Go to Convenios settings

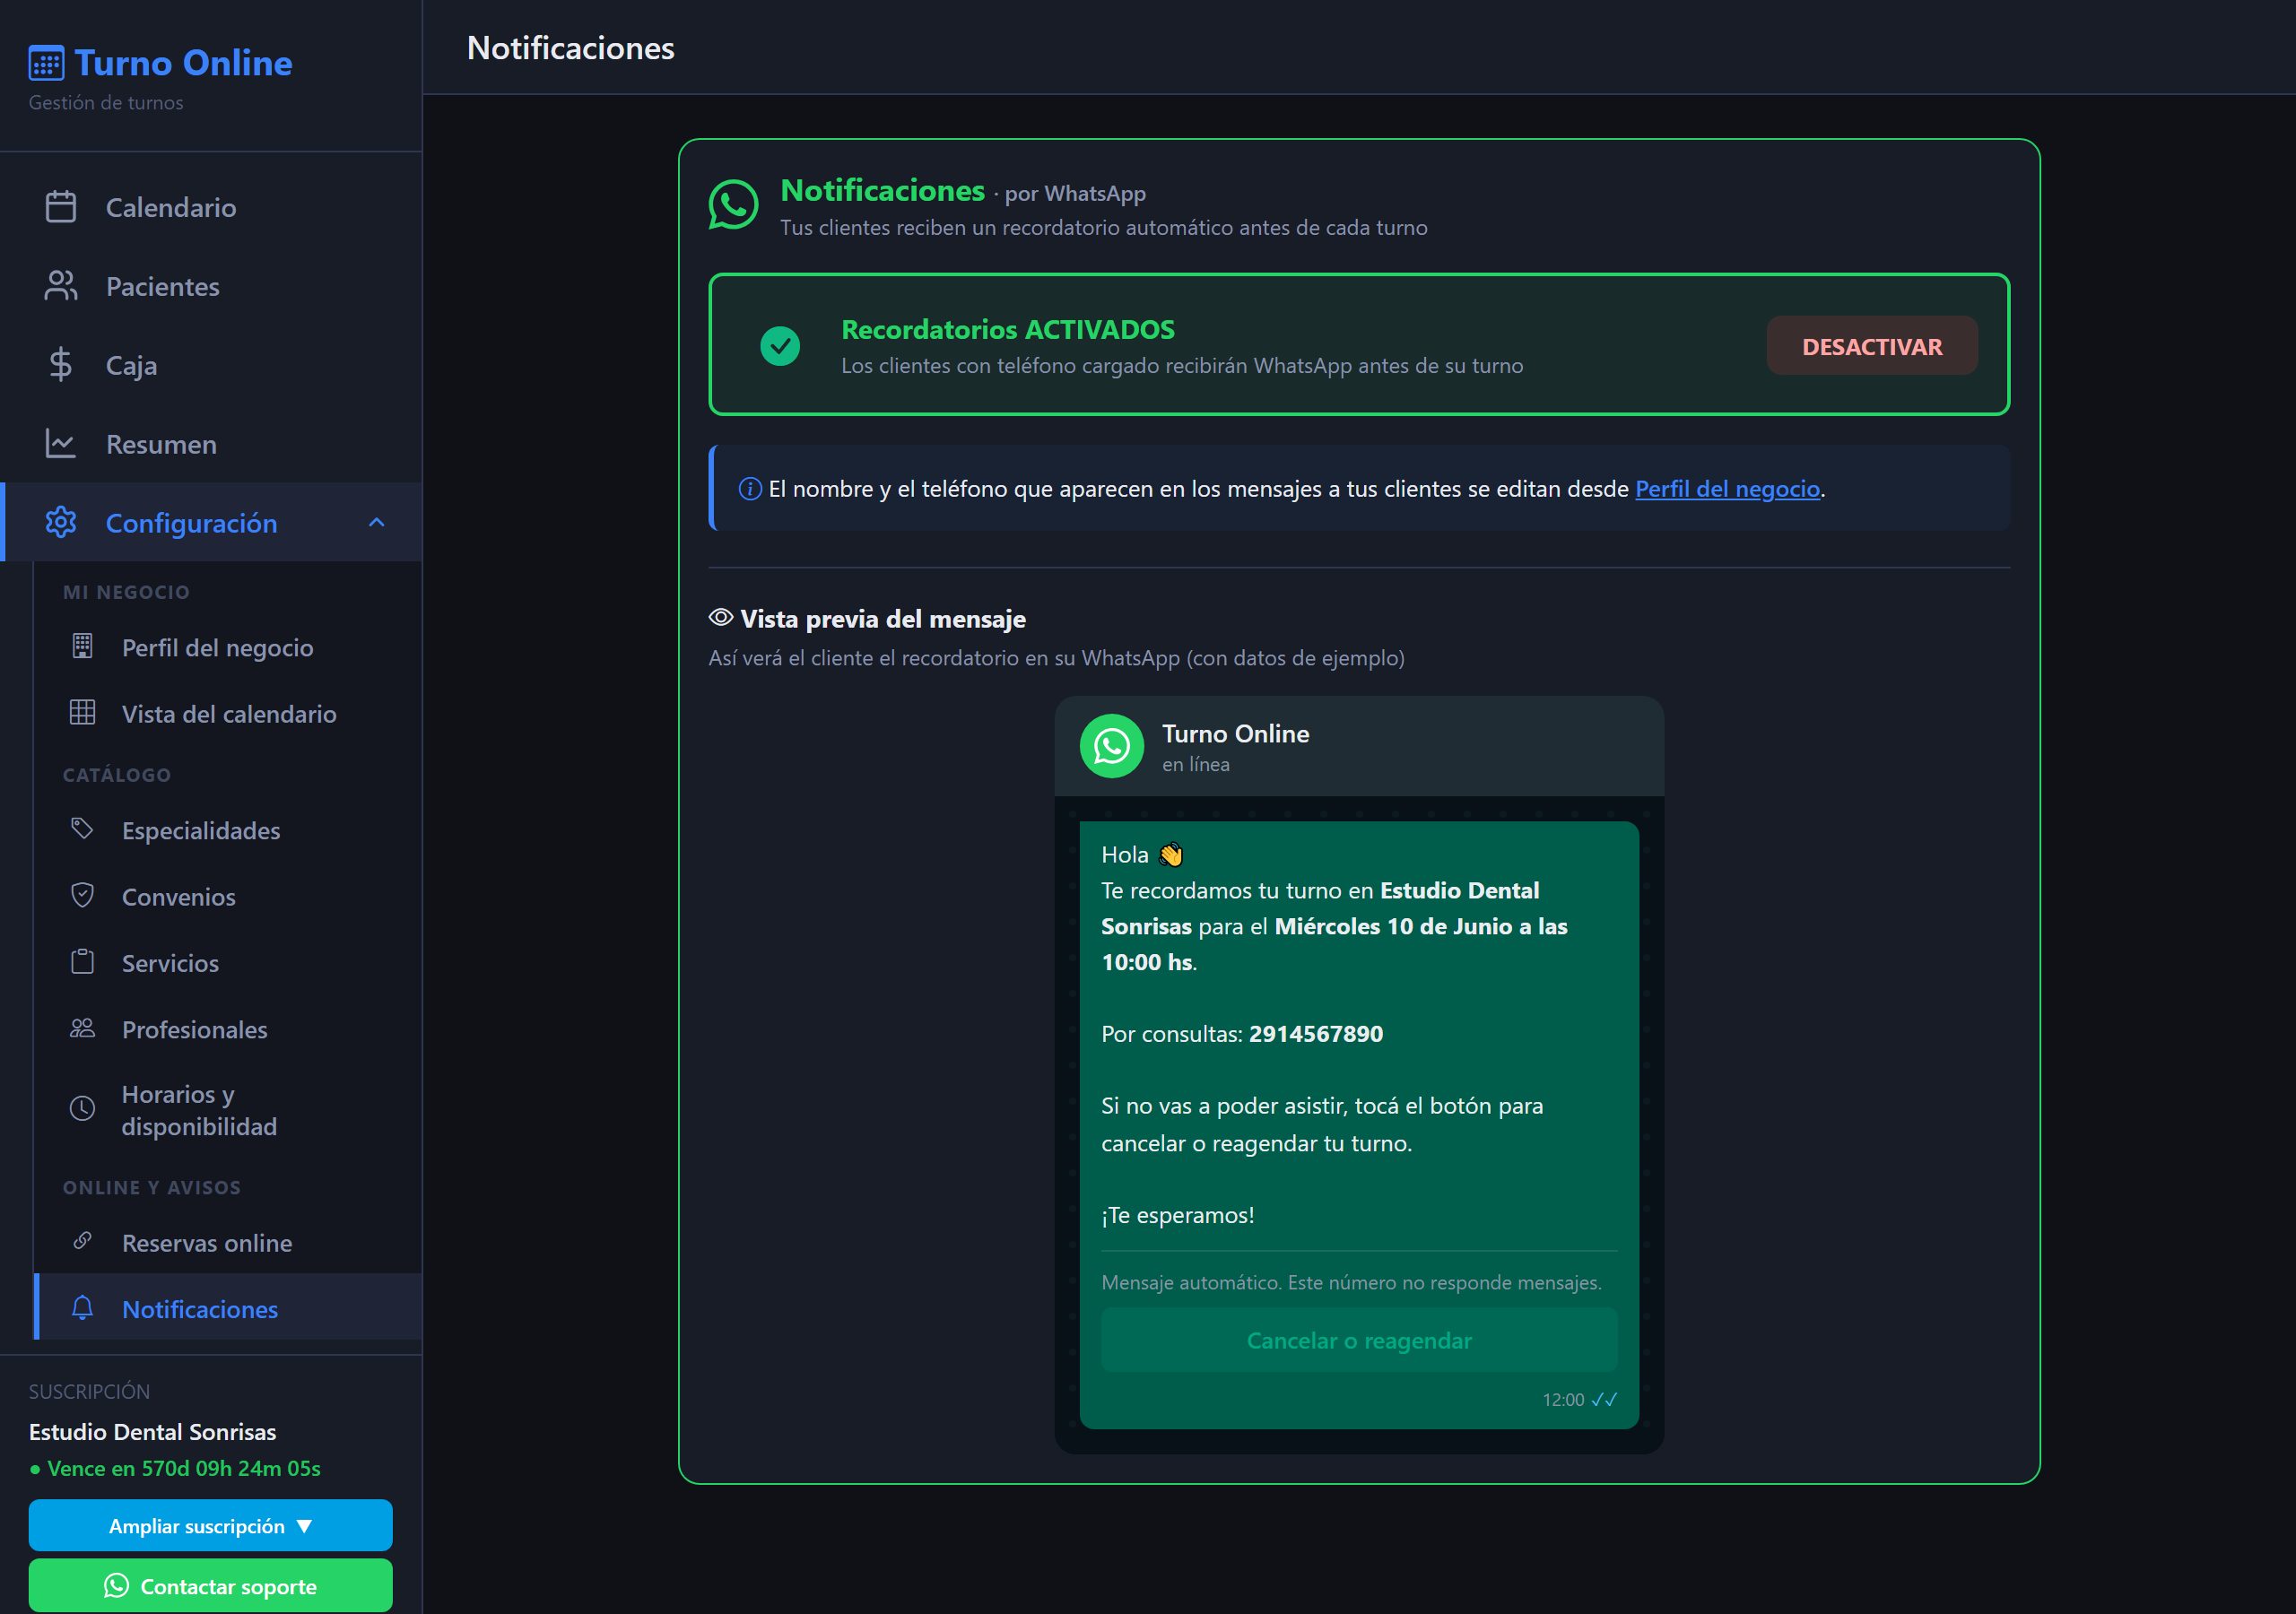pyautogui.click(x=228, y=896)
